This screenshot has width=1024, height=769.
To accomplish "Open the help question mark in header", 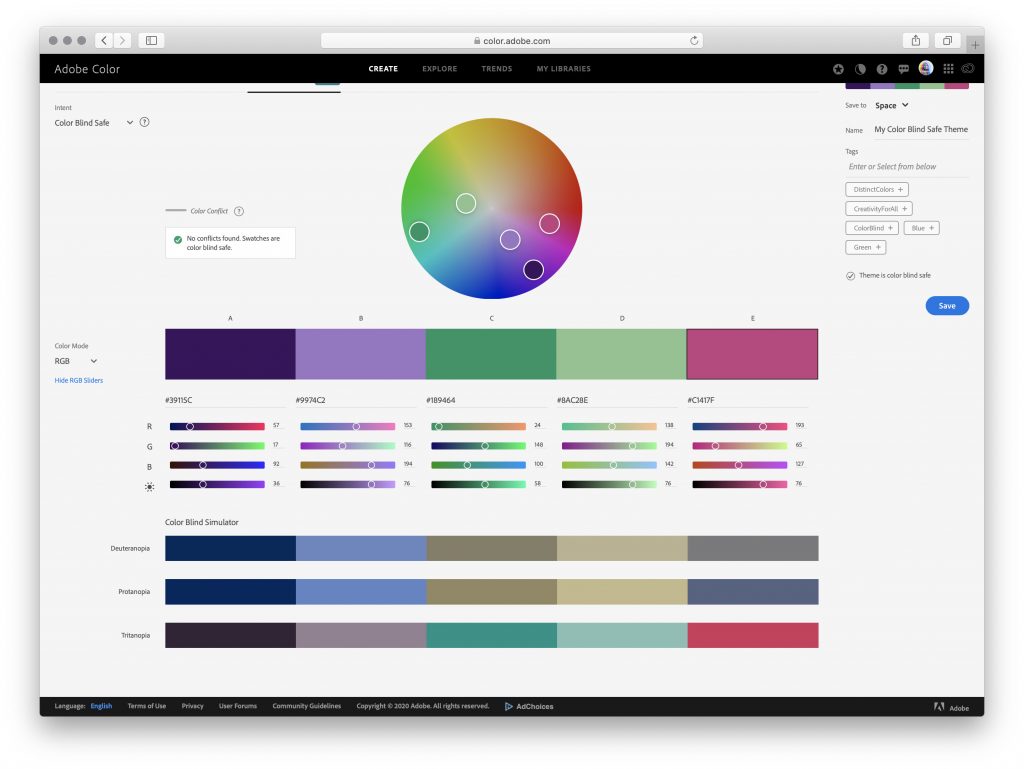I will (x=882, y=69).
